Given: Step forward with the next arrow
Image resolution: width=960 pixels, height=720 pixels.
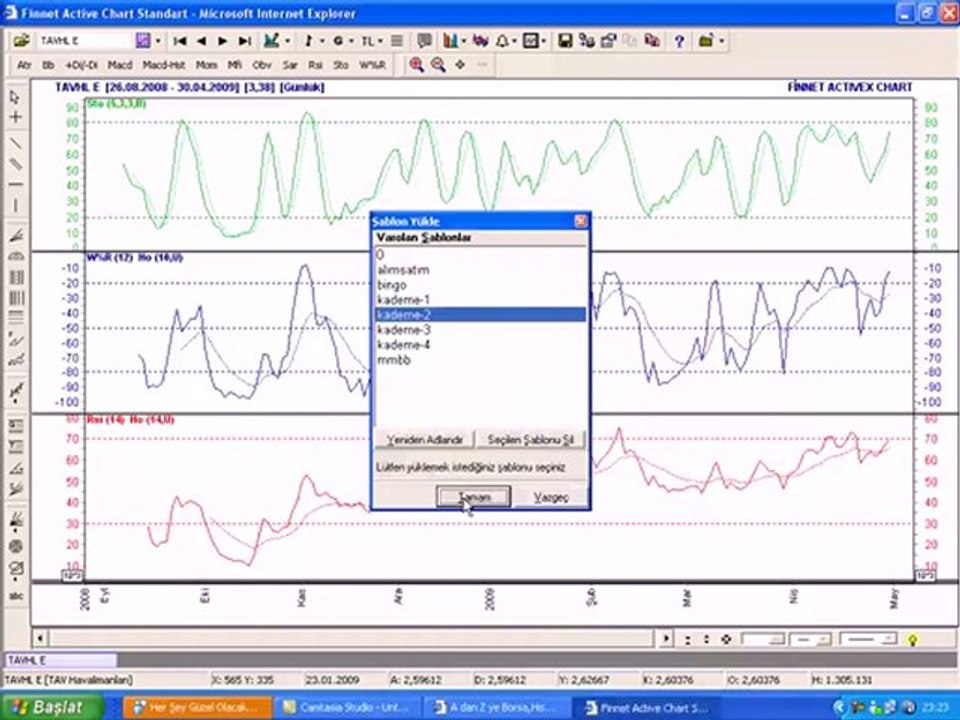Looking at the screenshot, I should 223,41.
